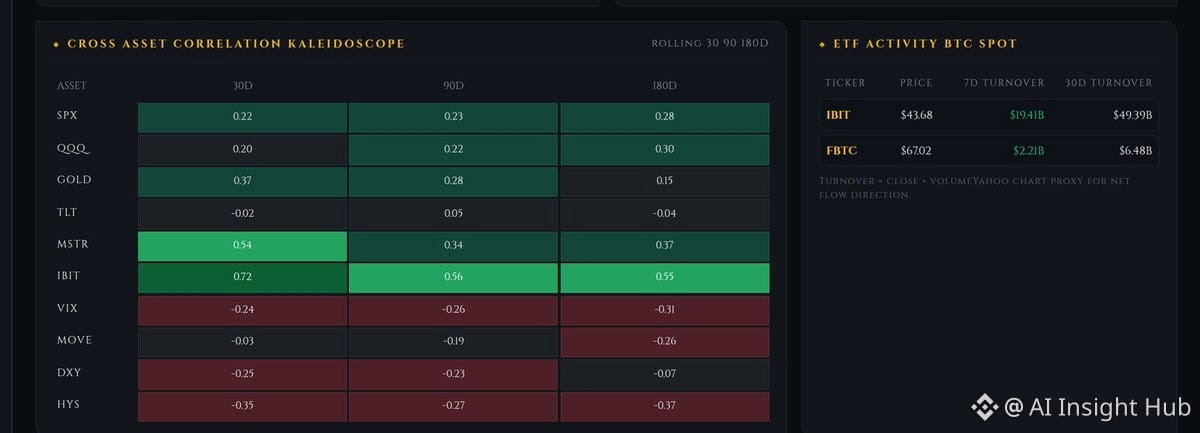Screen dimensions: 1200x433
Task: Click TLT 90D value 0.05
Action: coord(453,213)
